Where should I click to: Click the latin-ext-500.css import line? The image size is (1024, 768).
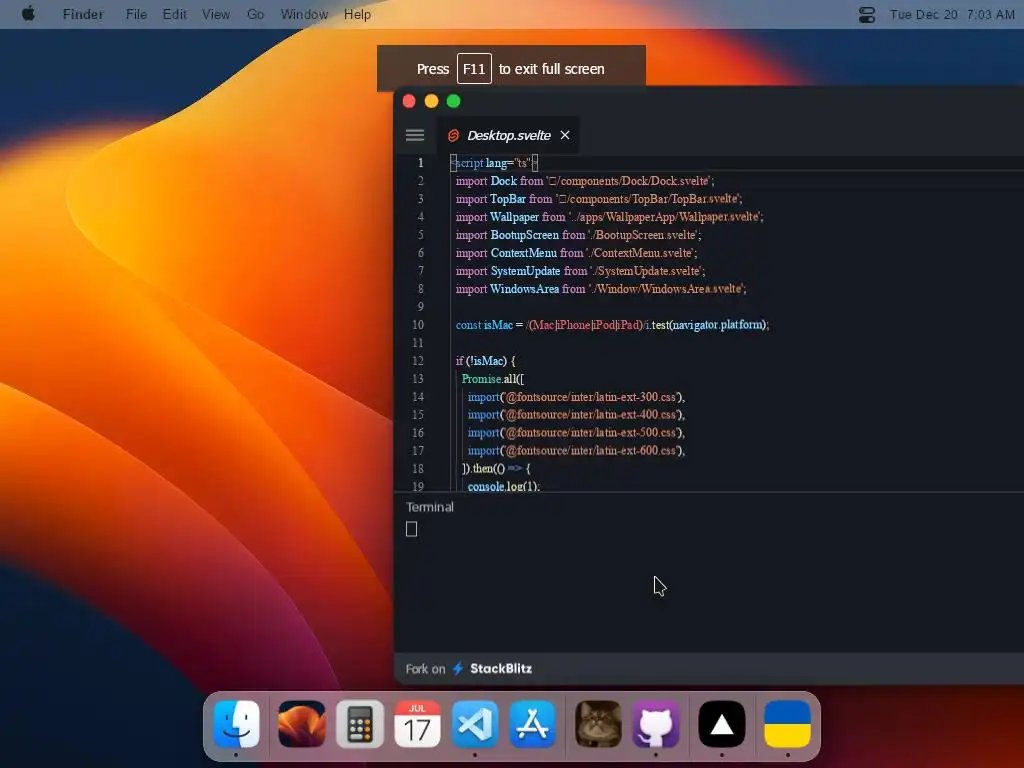click(576, 432)
